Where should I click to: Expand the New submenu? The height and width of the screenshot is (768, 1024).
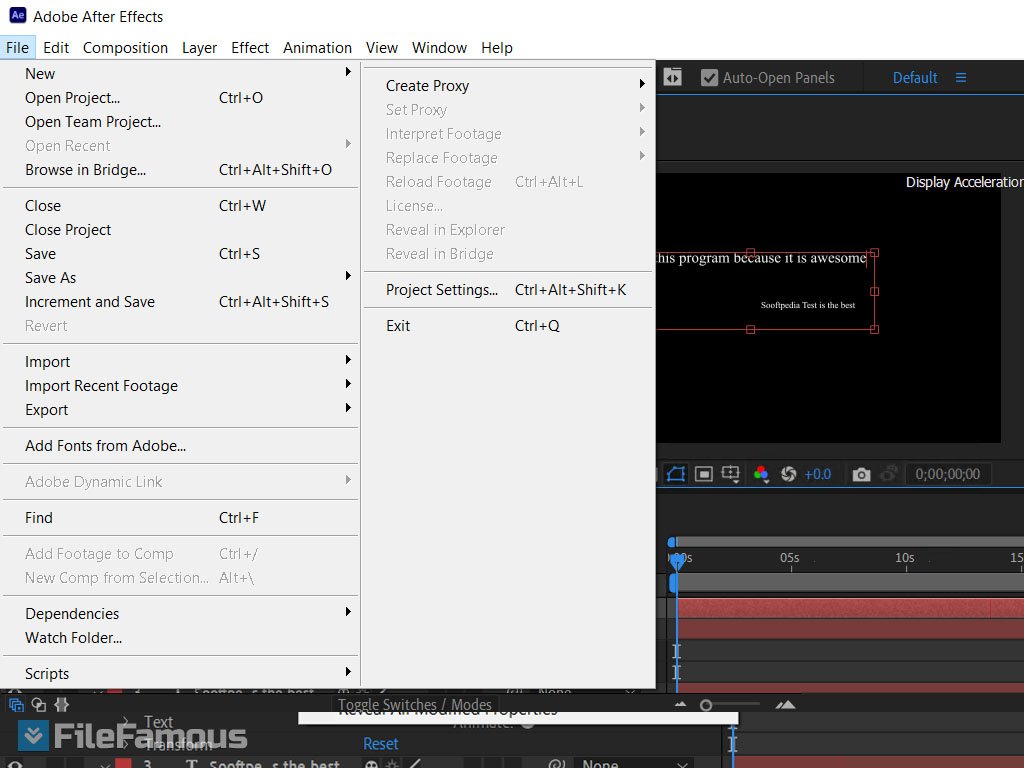click(x=181, y=74)
